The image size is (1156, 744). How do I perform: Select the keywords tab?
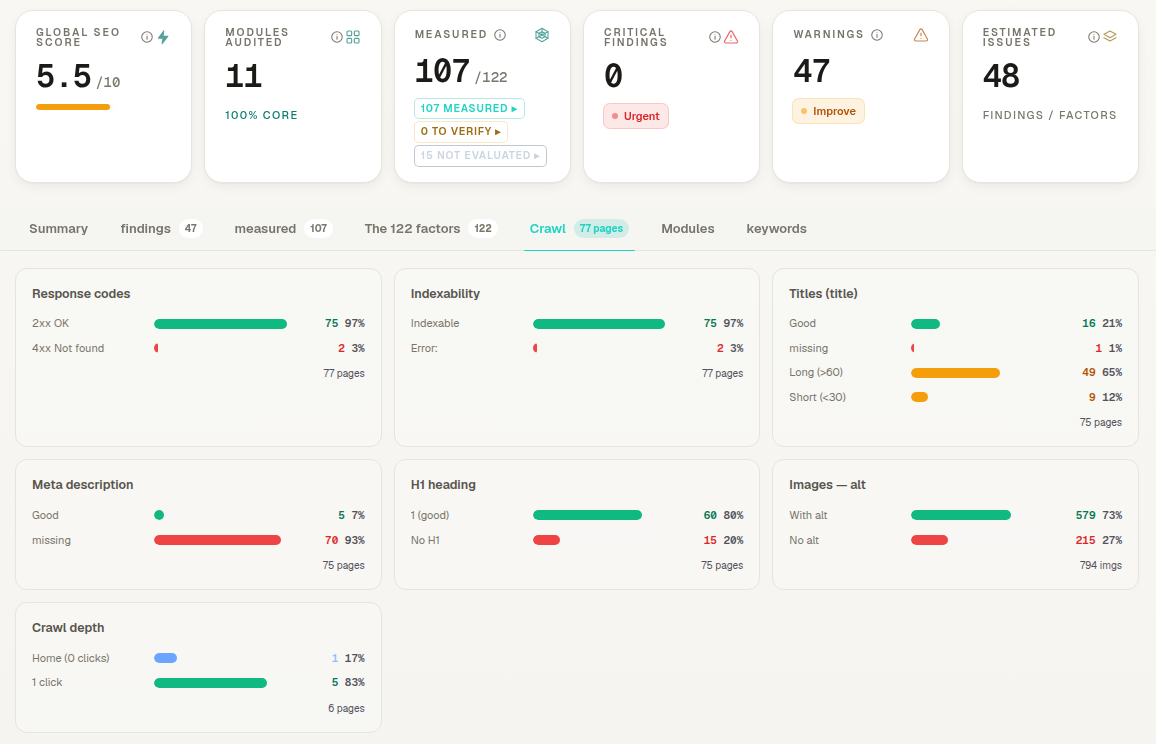point(776,229)
